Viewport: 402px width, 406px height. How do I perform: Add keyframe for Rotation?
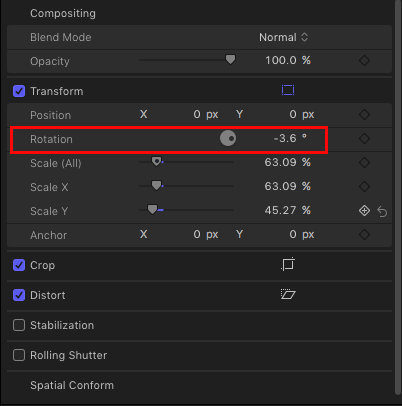coord(364,138)
